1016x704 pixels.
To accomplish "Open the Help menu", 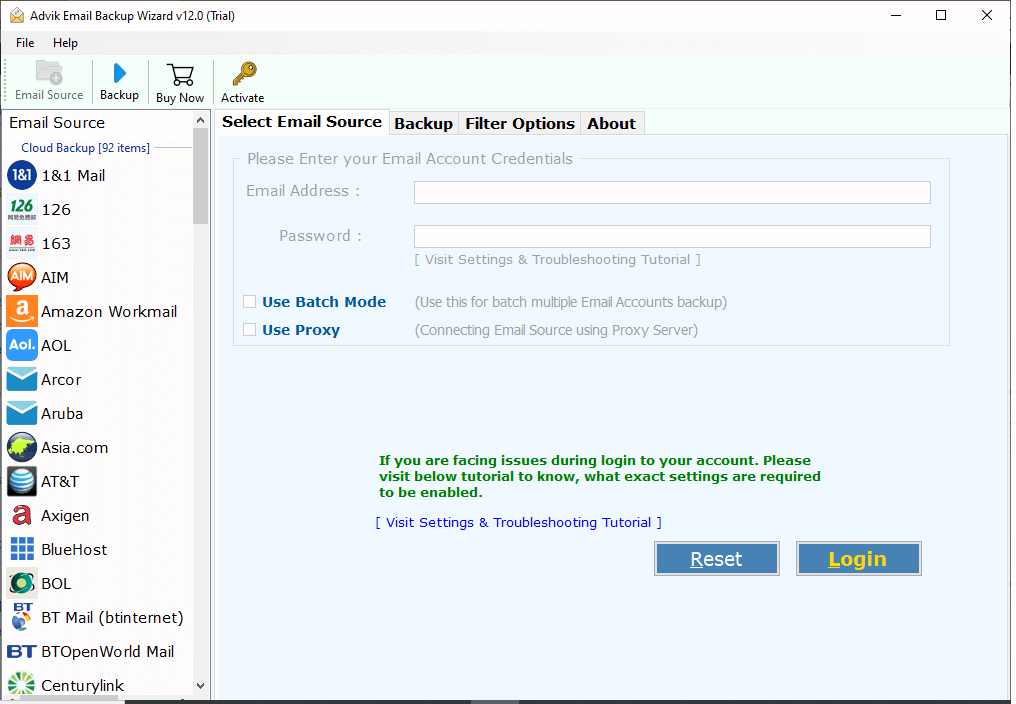I will tap(65, 43).
